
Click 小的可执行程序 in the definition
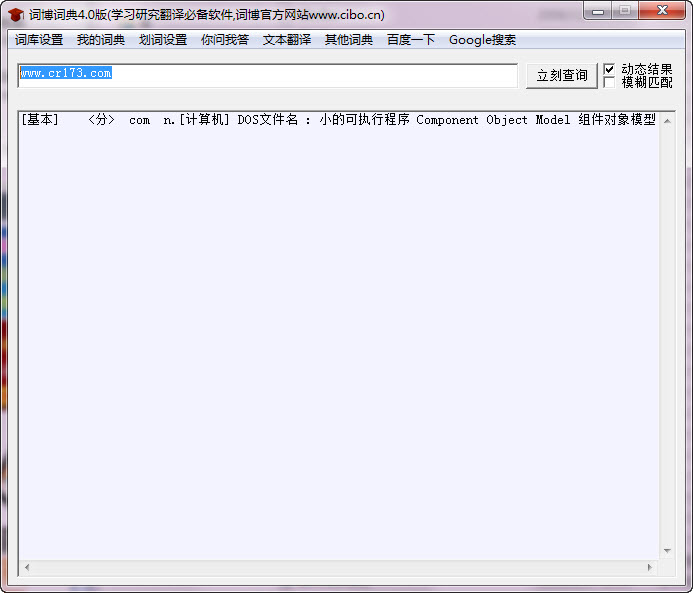pos(365,119)
